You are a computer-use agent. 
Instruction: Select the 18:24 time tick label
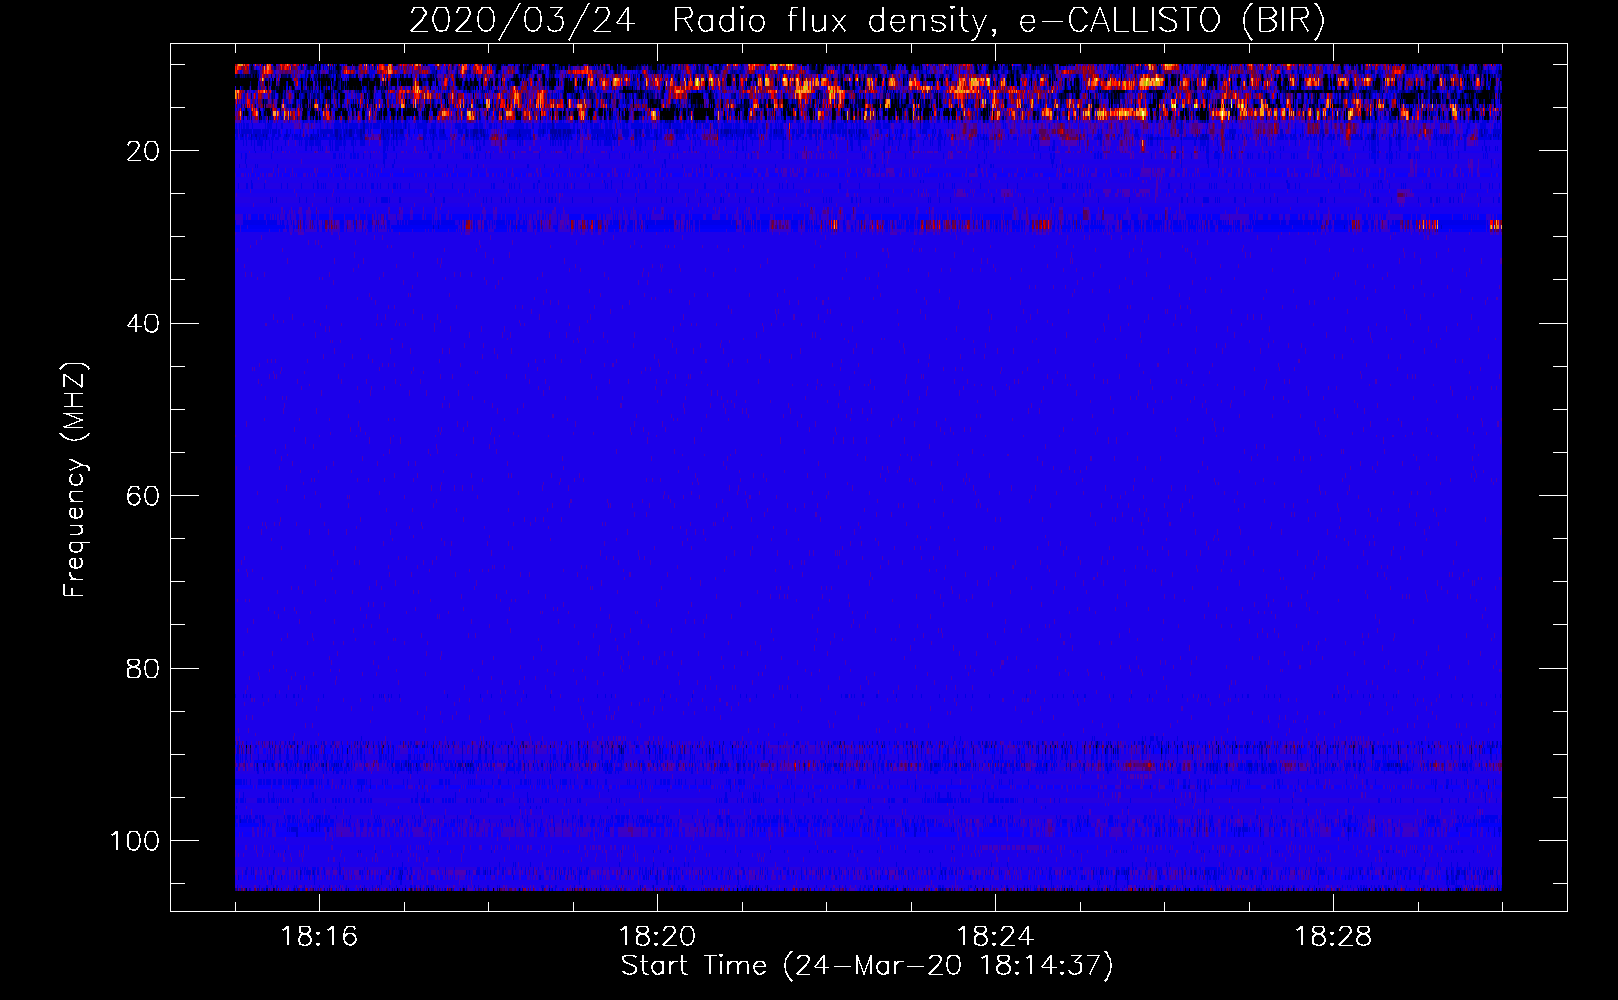995,937
